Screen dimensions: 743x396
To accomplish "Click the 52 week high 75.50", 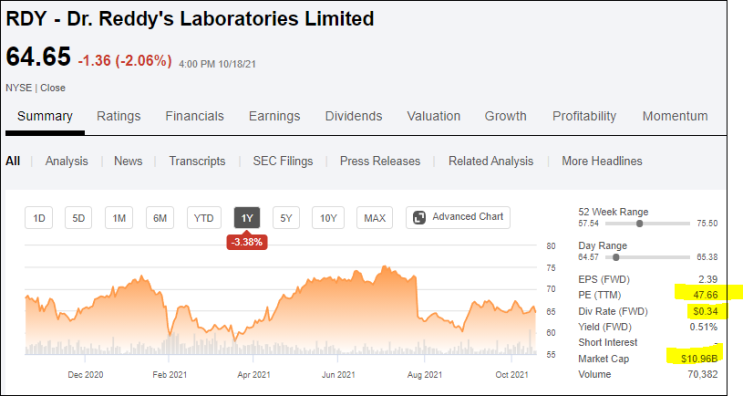I will (x=707, y=223).
